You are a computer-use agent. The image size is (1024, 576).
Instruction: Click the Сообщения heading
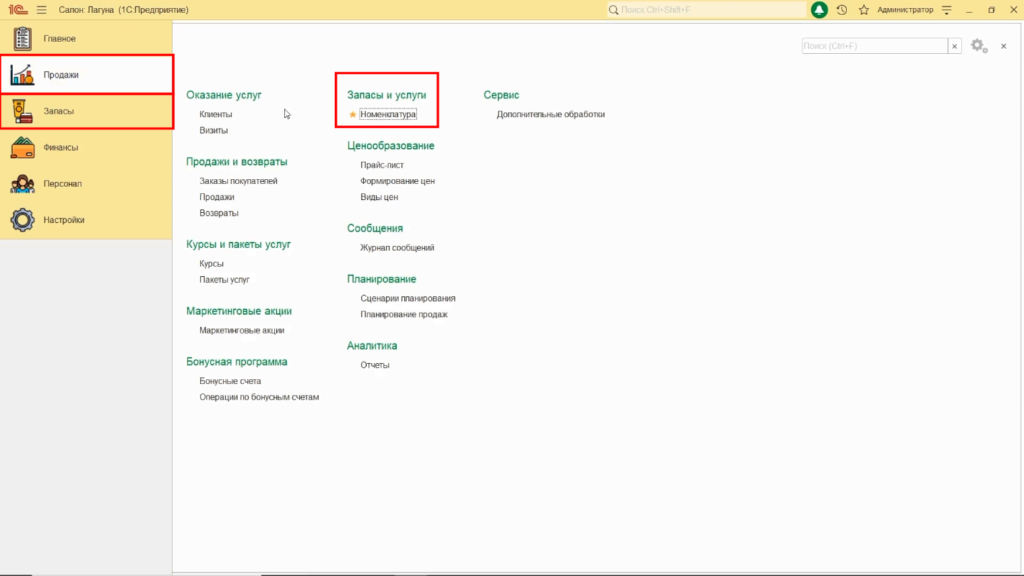click(x=375, y=229)
